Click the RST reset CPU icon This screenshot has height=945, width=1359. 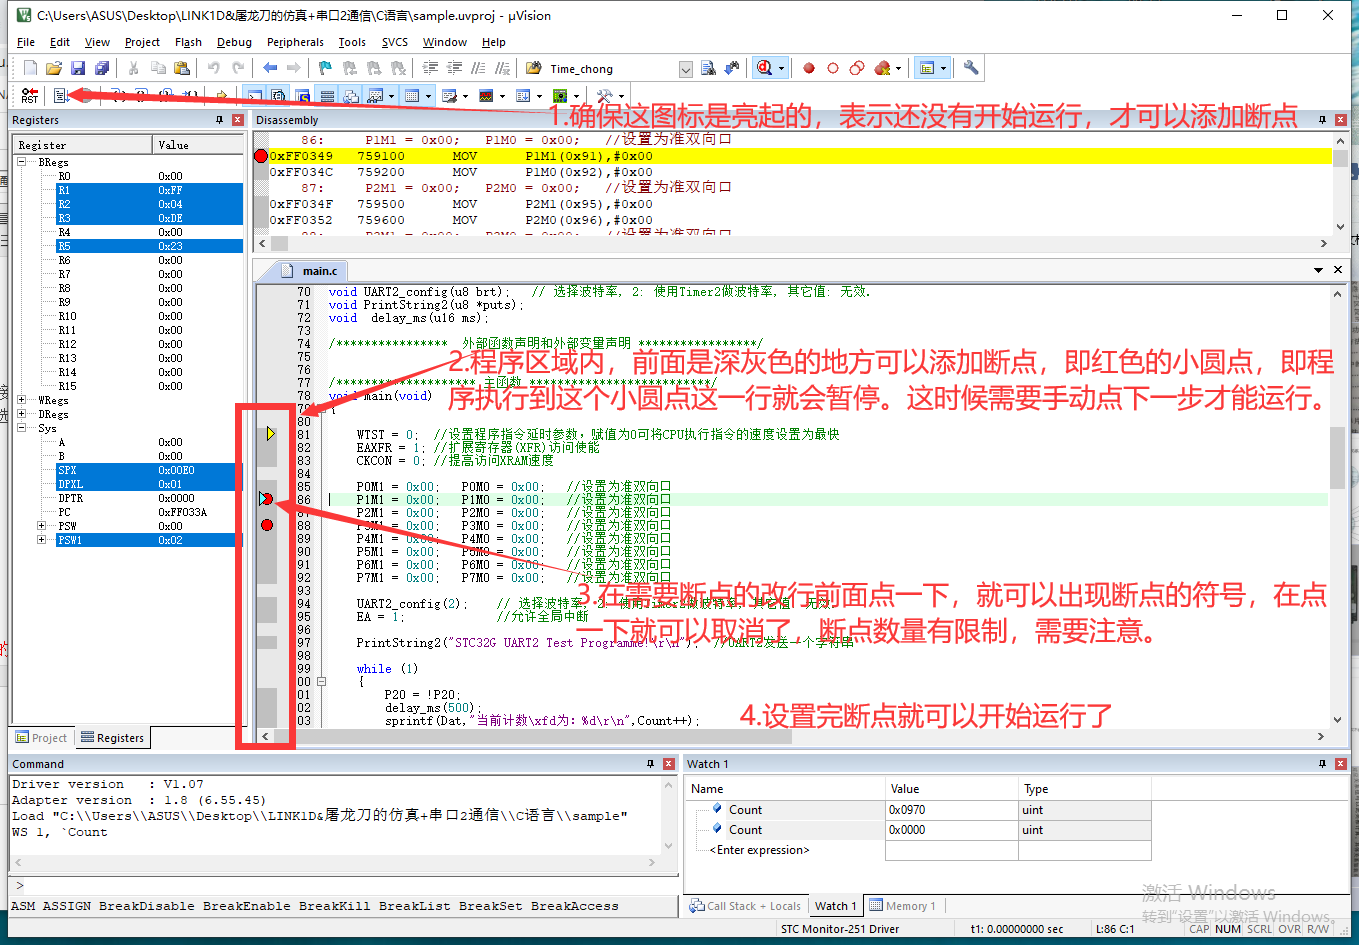pyautogui.click(x=30, y=96)
